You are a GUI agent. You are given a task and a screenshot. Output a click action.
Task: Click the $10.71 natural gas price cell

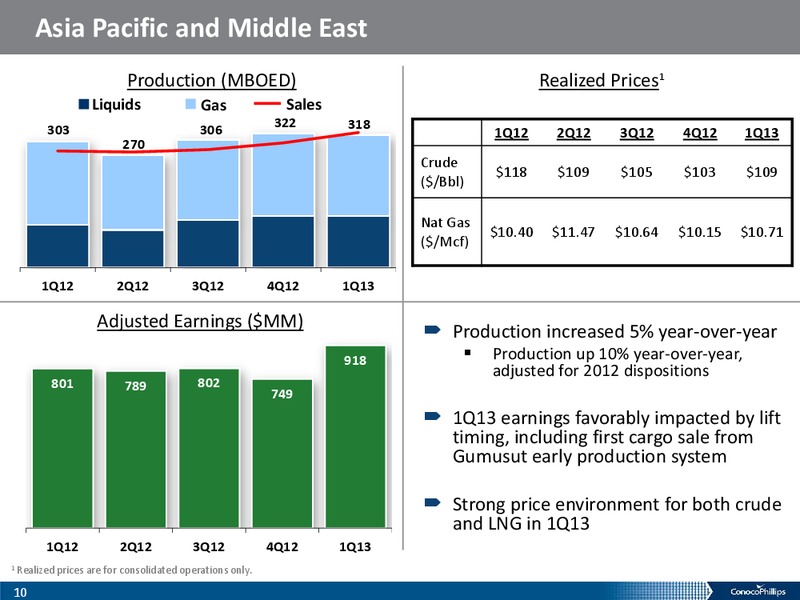[x=762, y=232]
